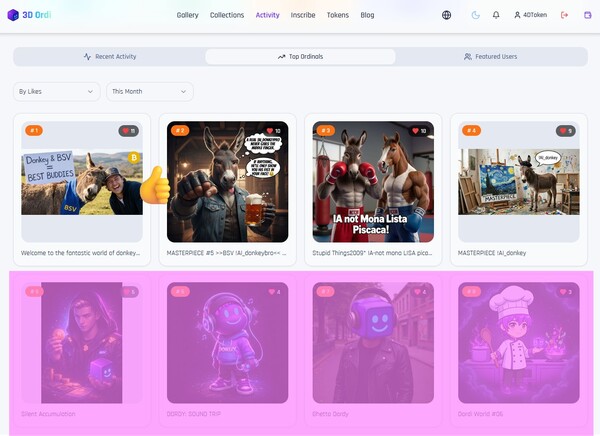The image size is (600, 436).
Task: Open the globe language selector
Action: (x=446, y=15)
